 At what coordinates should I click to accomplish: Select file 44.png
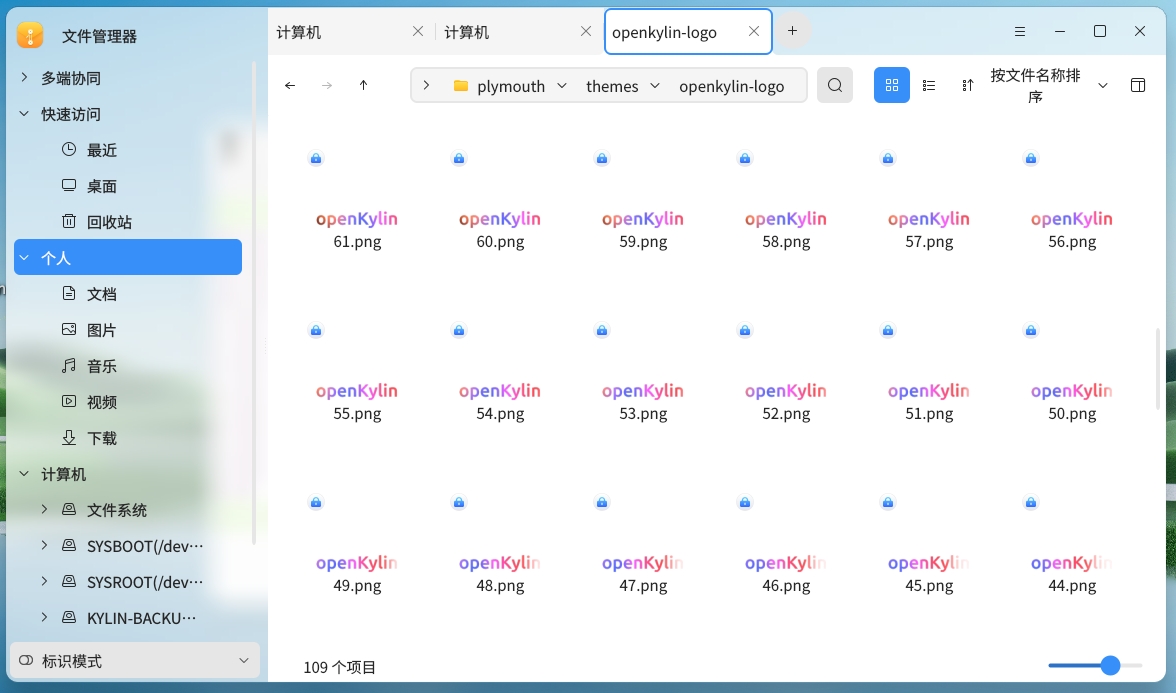pos(1072,544)
